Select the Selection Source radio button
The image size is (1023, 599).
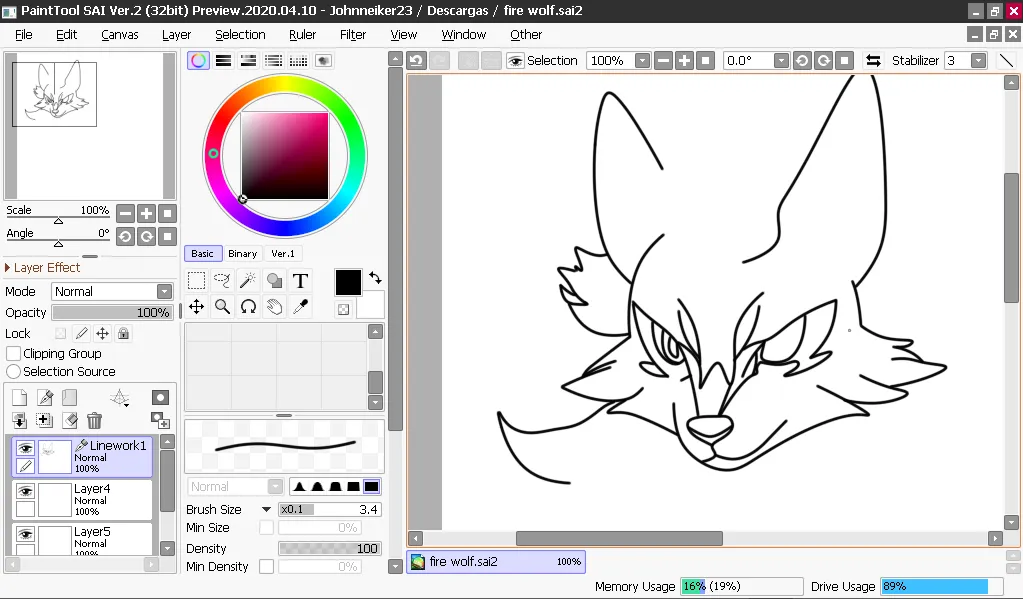coord(13,371)
